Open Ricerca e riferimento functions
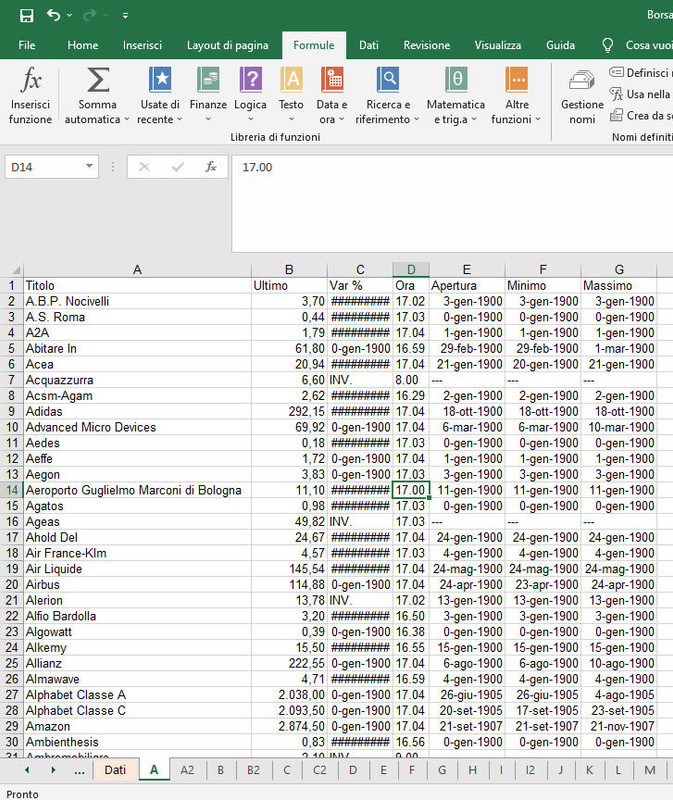673x800 pixels. tap(388, 96)
